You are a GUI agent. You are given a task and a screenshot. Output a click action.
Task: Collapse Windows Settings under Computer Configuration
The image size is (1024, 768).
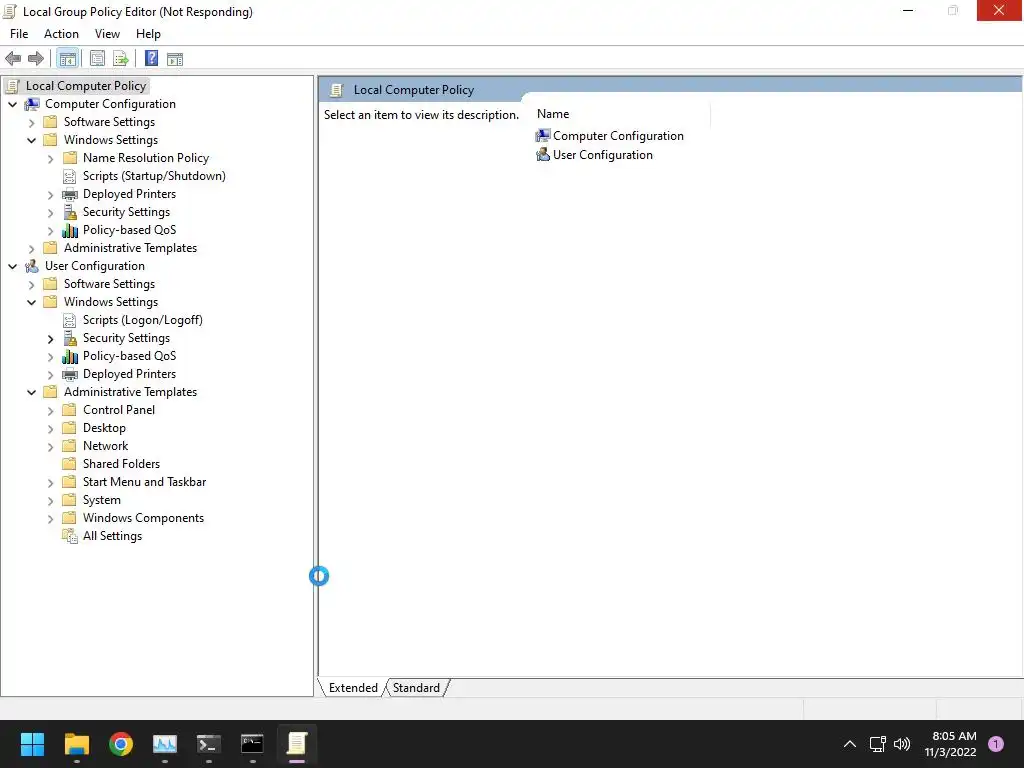click(31, 140)
